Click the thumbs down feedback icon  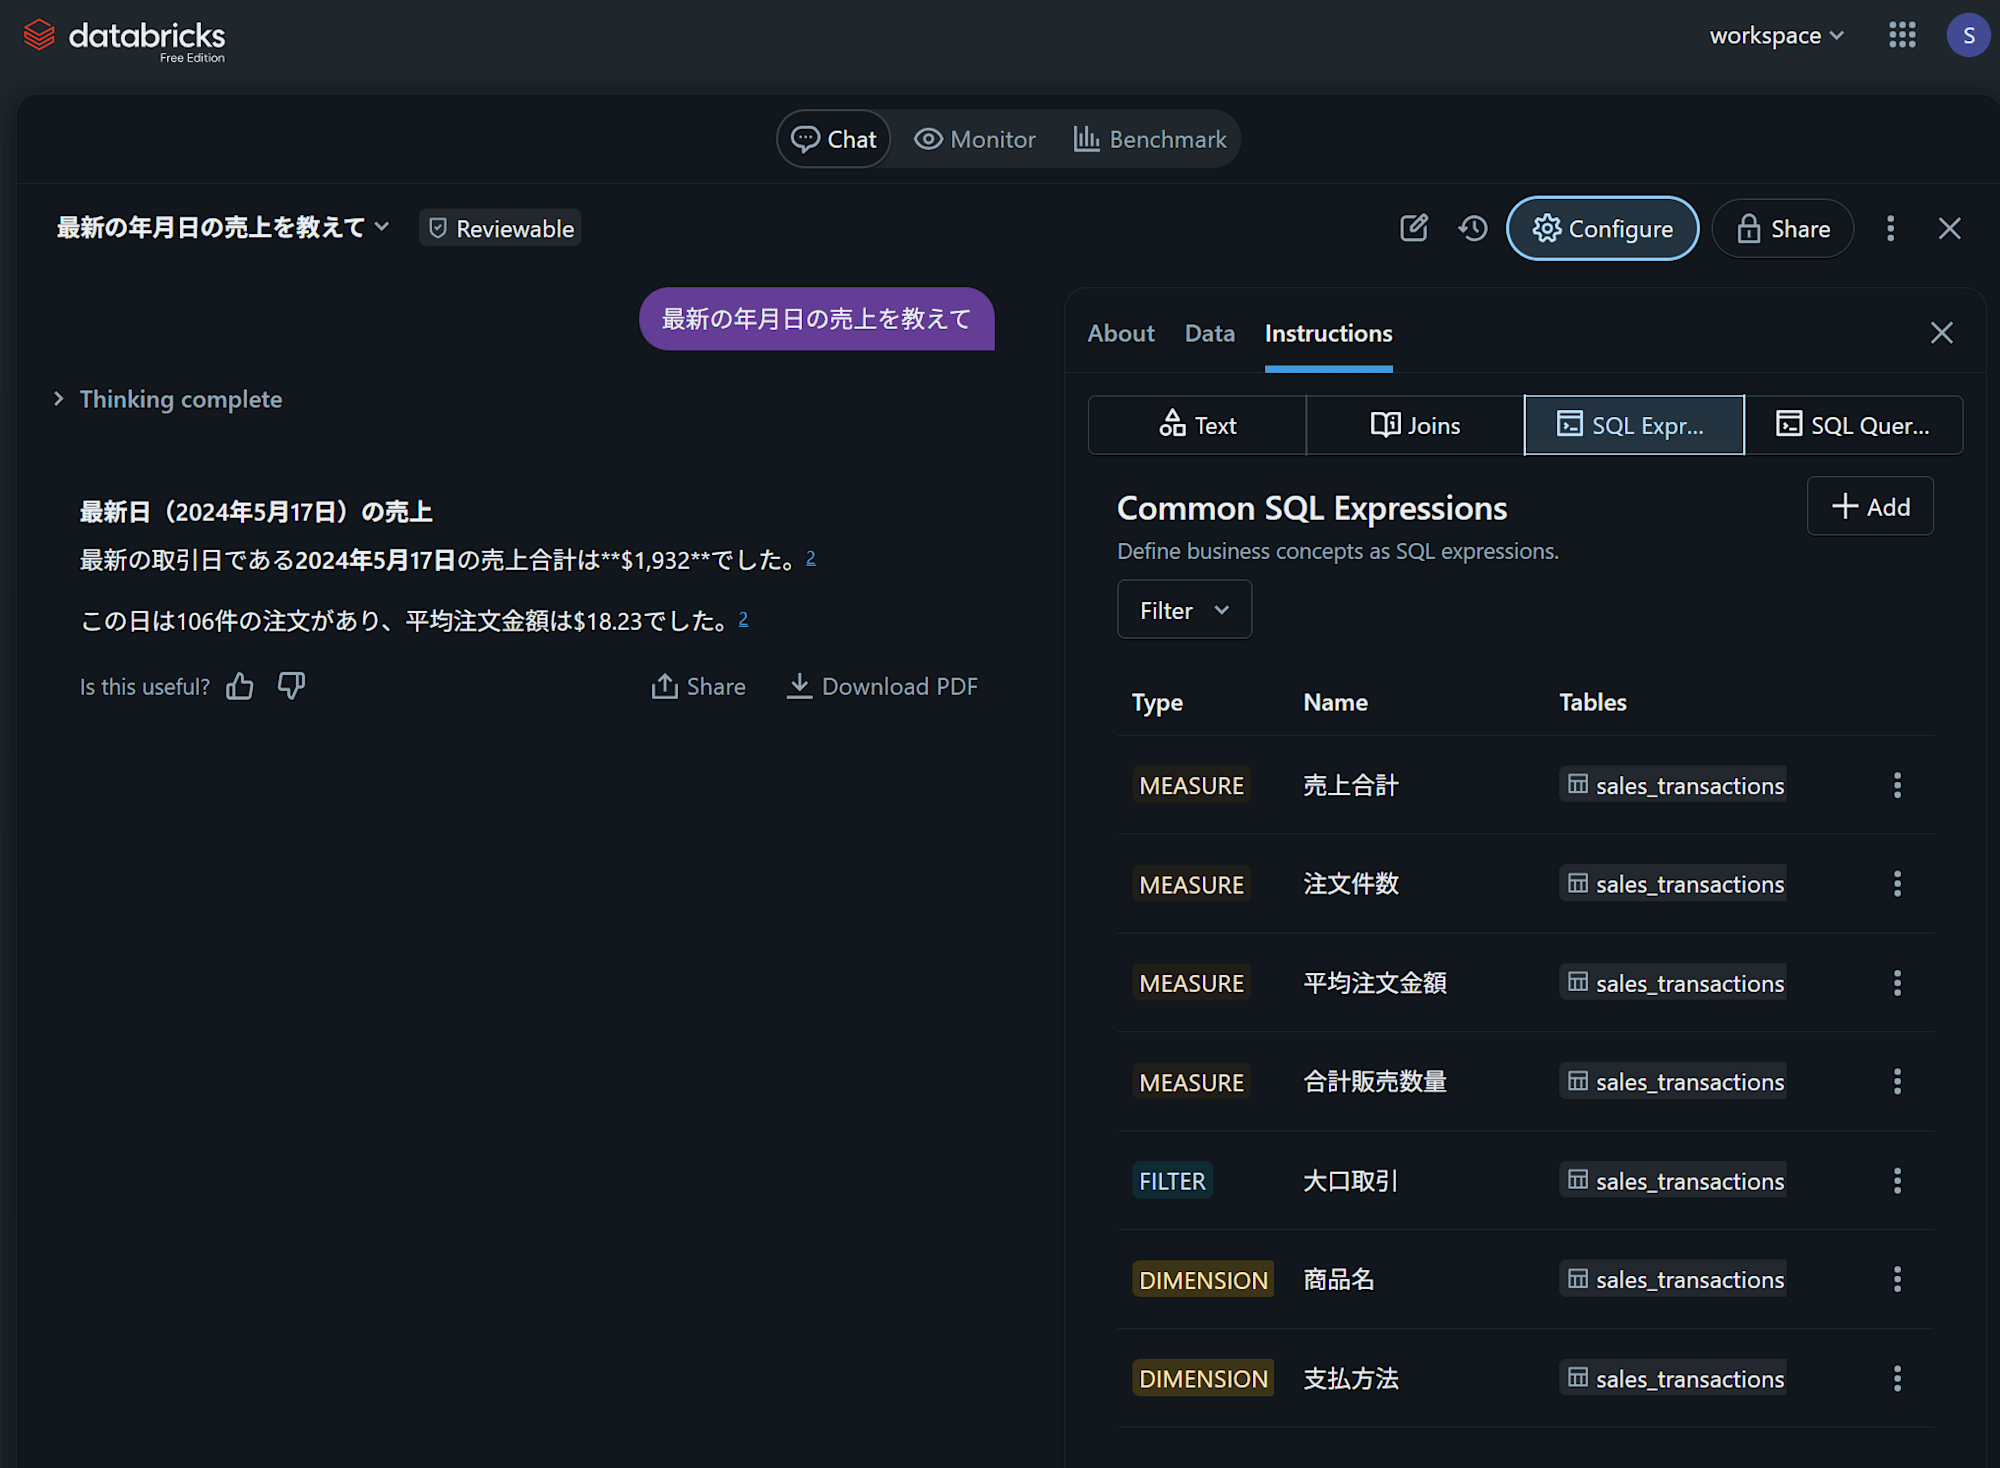[291, 686]
